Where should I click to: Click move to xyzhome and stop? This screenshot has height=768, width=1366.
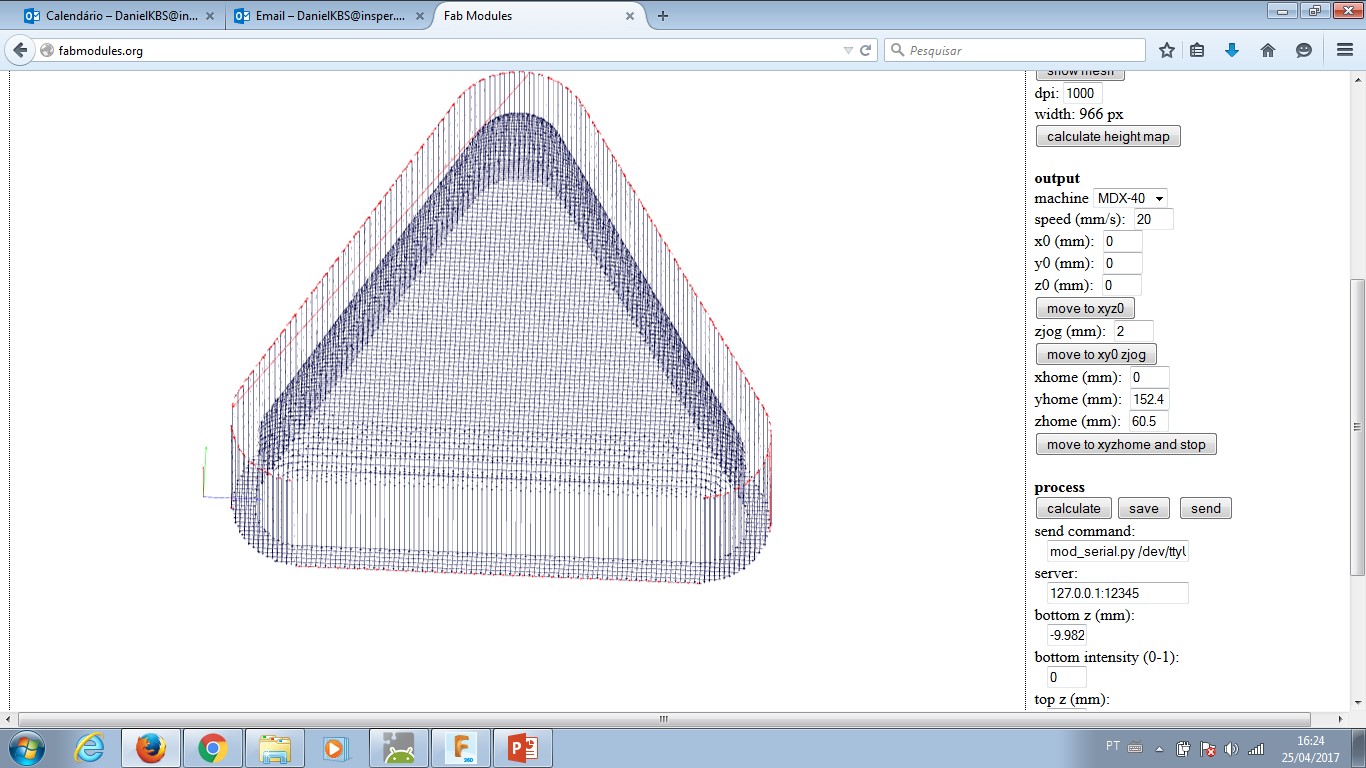[x=1126, y=445]
